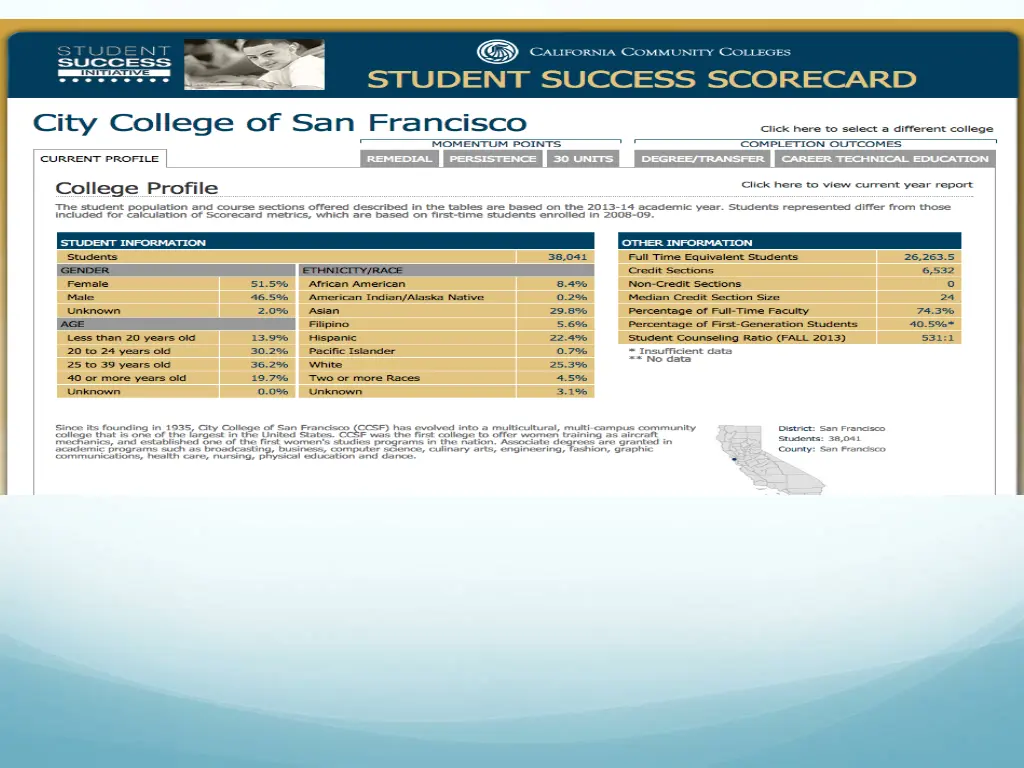Click the Insufficient data footnote
1024x768 pixels.
coord(680,351)
